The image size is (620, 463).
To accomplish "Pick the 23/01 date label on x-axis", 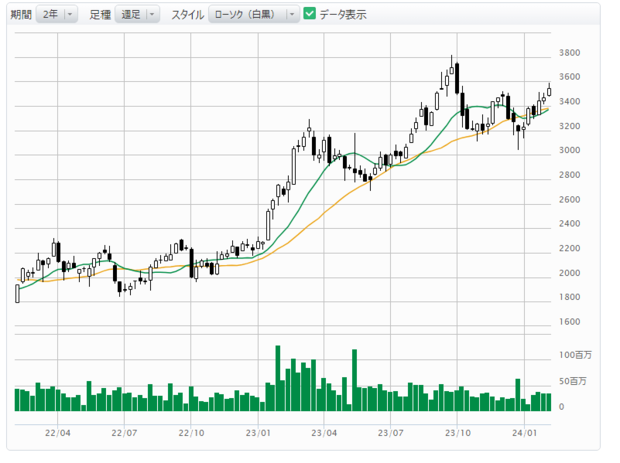I will [258, 433].
